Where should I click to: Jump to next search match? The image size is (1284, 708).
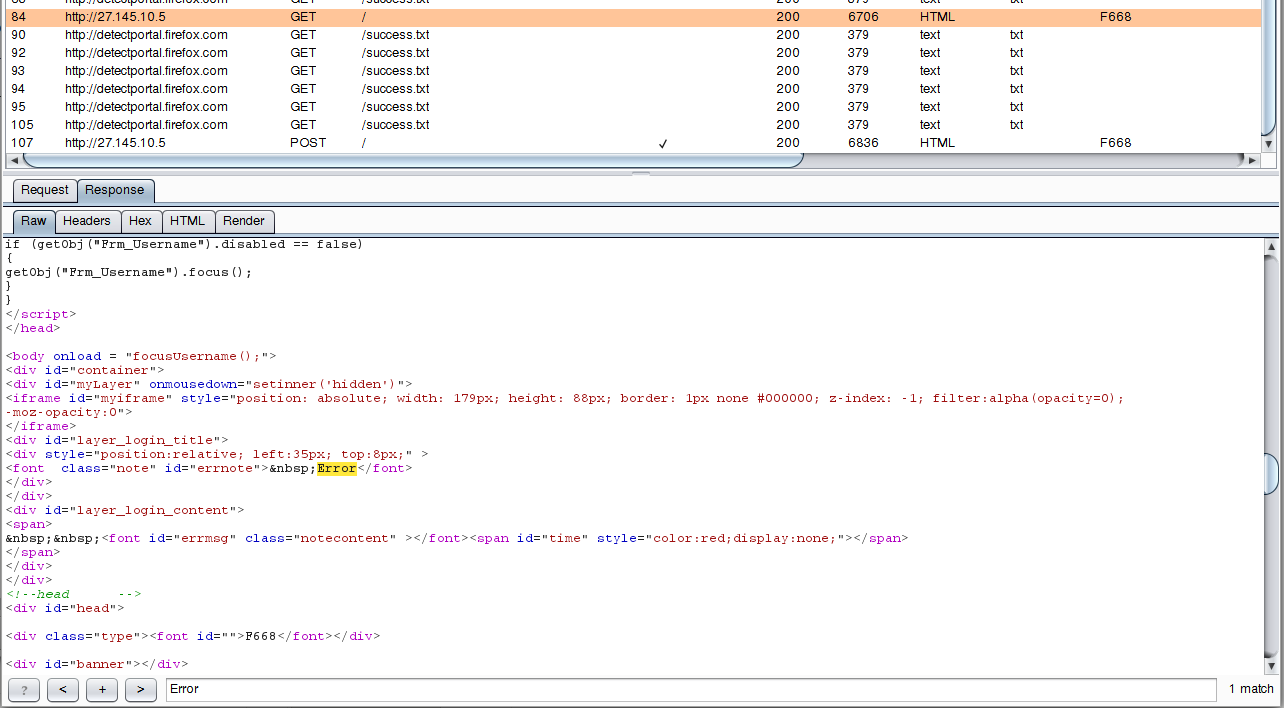click(140, 689)
